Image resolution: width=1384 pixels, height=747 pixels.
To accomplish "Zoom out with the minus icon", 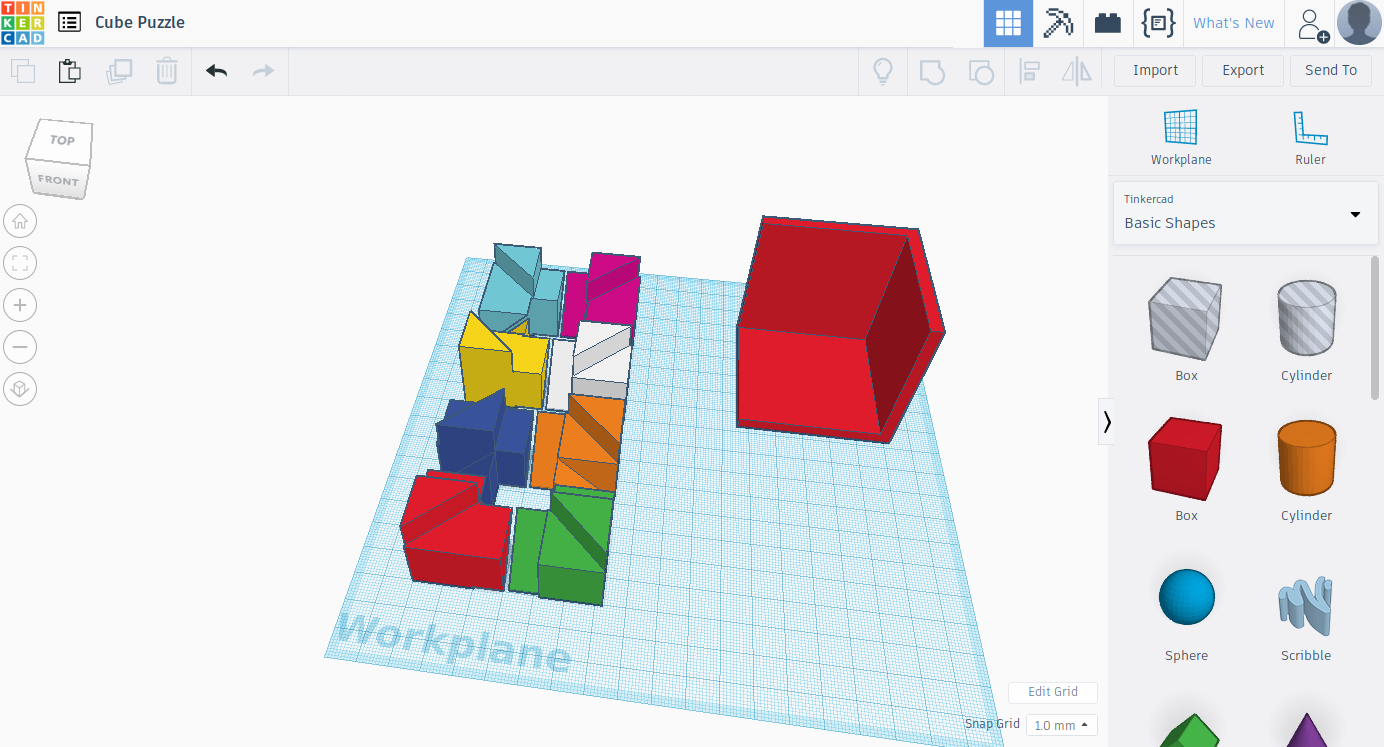I will [20, 347].
